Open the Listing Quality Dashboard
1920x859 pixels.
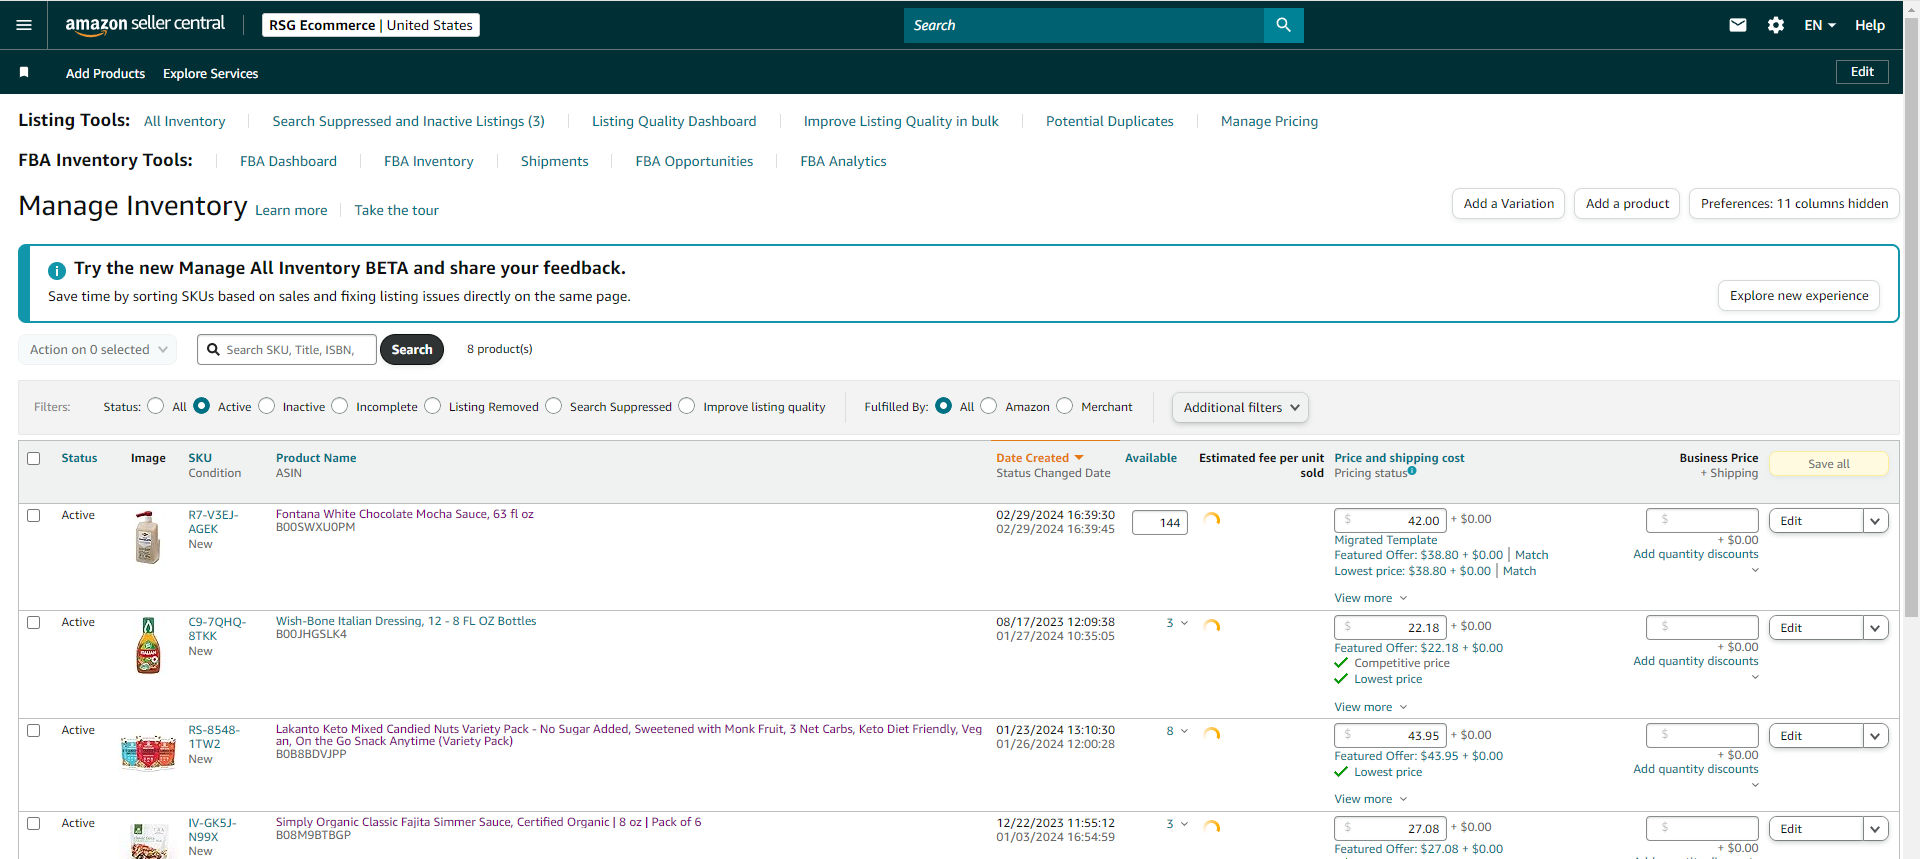pos(674,121)
